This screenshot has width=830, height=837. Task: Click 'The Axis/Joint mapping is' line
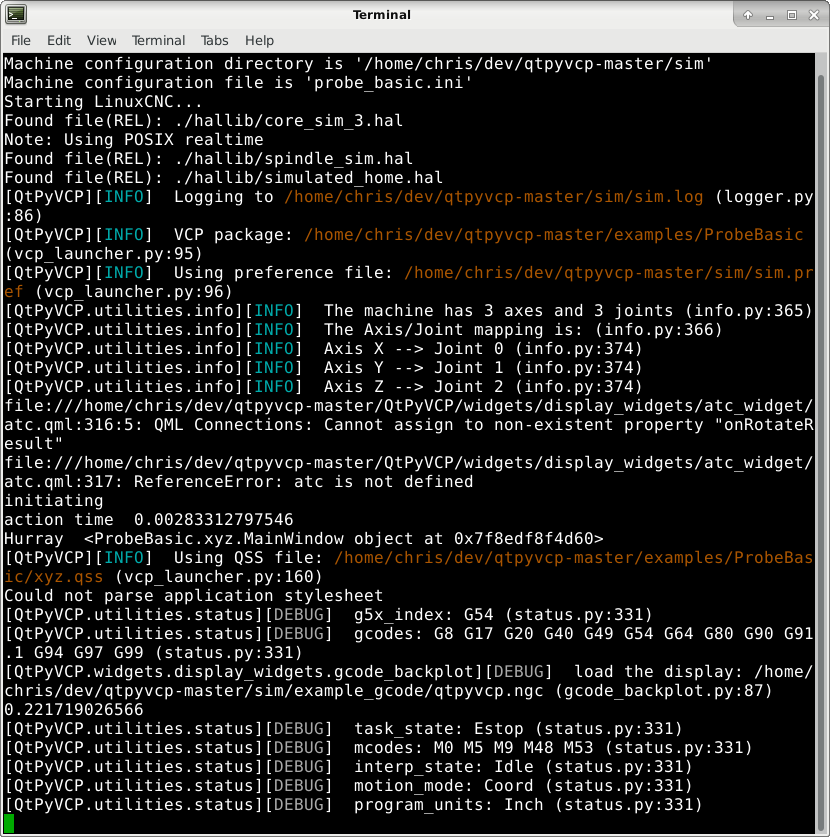pos(363,329)
